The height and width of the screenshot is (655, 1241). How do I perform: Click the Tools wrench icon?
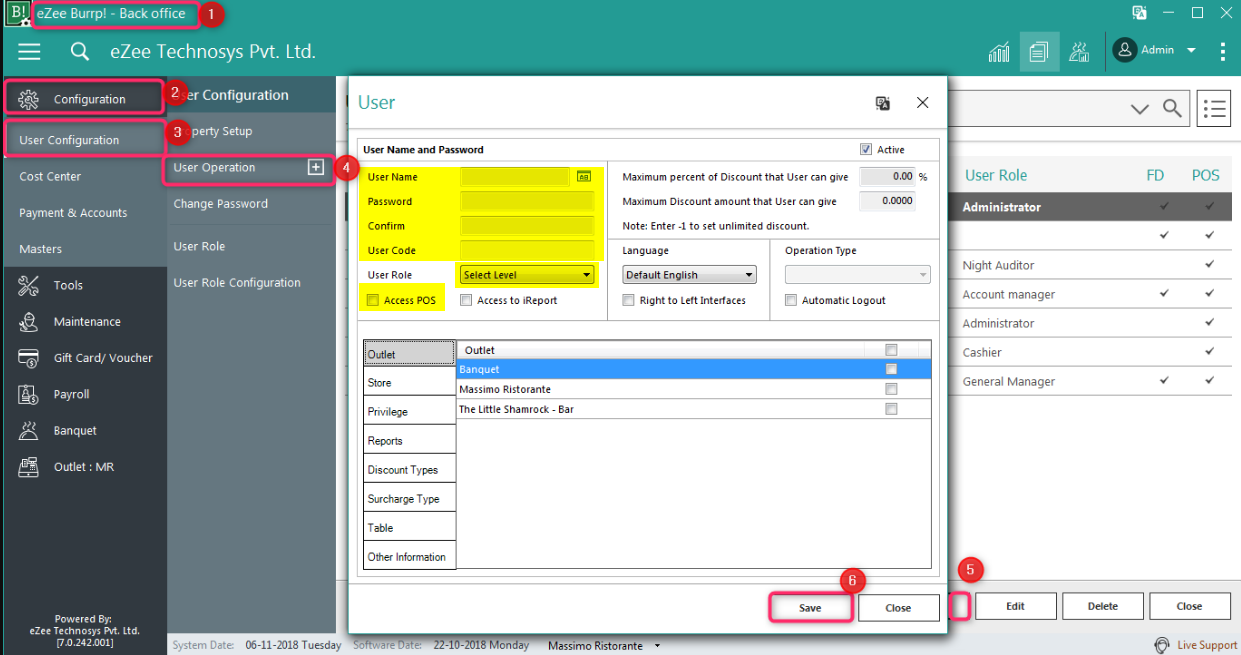(x=28, y=285)
